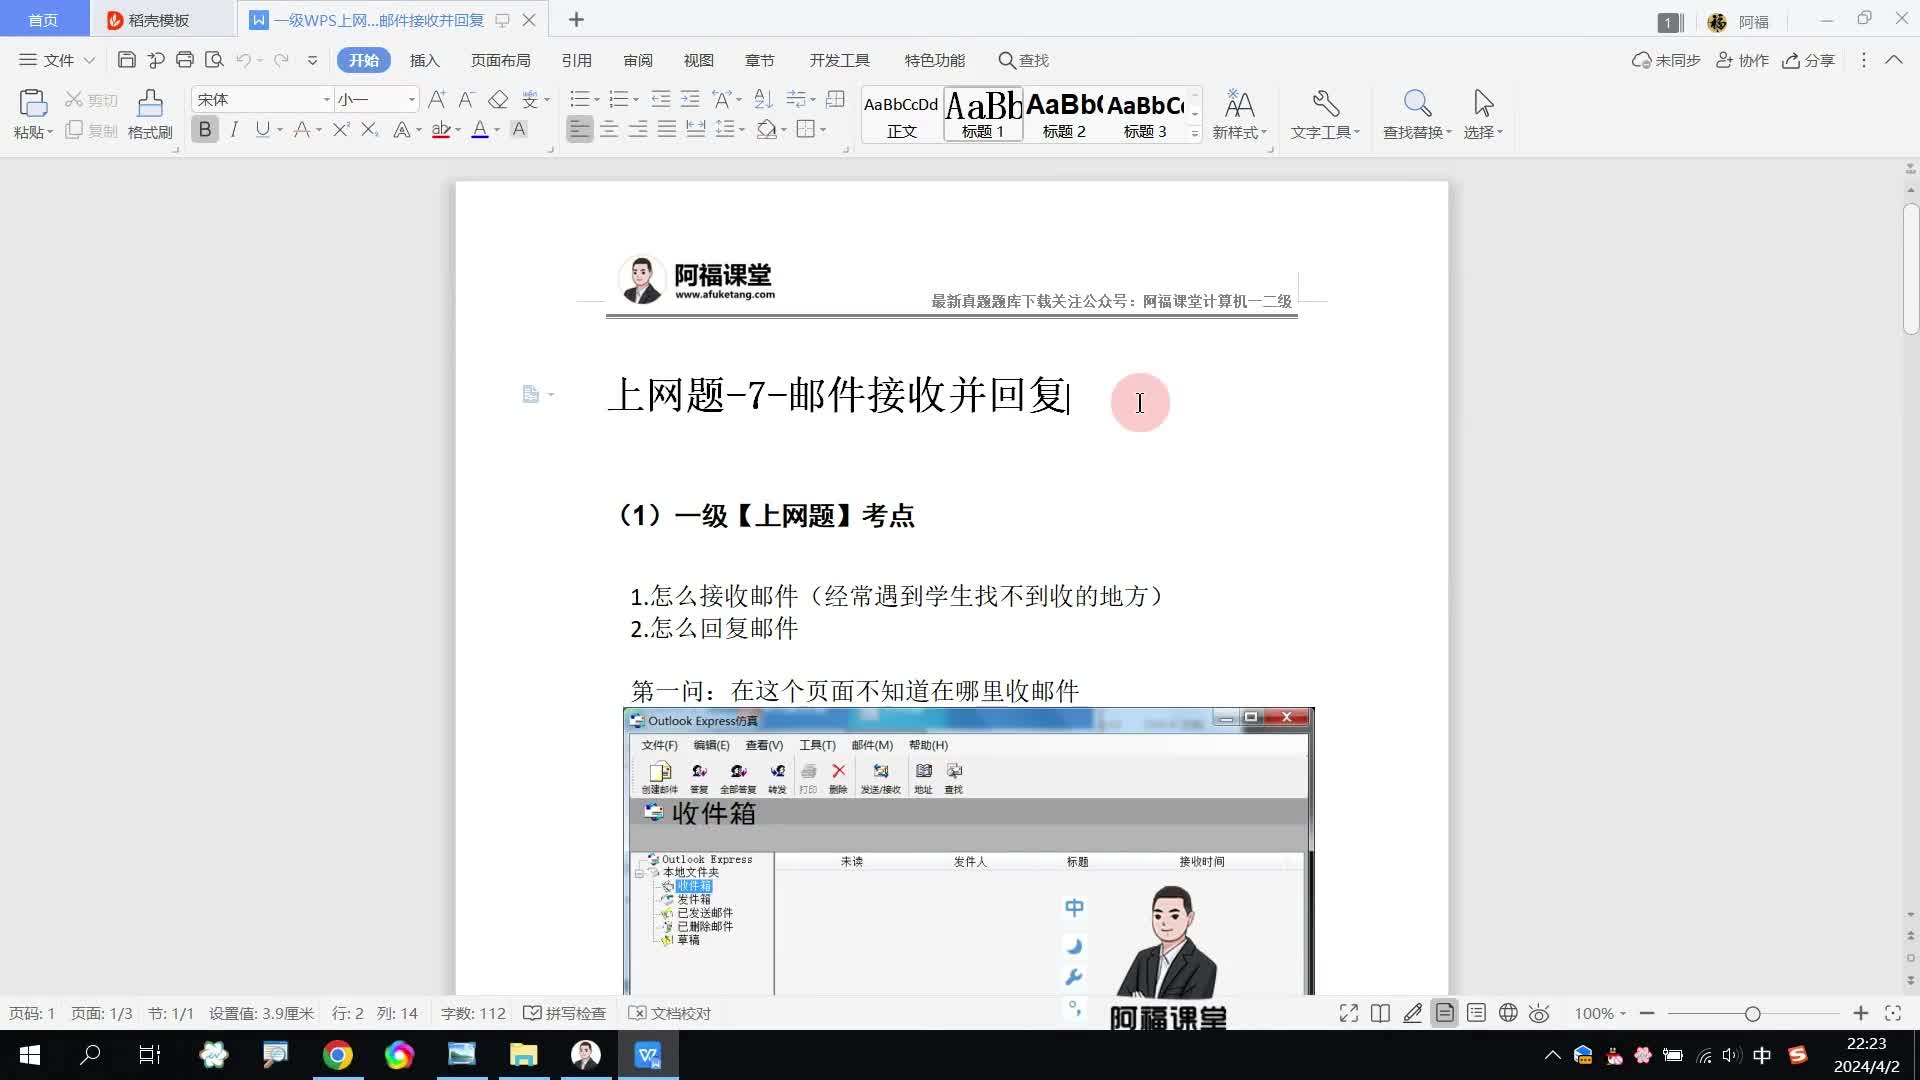Screen dimensions: 1920x1080
Task: Toggle spell check (拼写检查) in status bar
Action: coord(565,1013)
